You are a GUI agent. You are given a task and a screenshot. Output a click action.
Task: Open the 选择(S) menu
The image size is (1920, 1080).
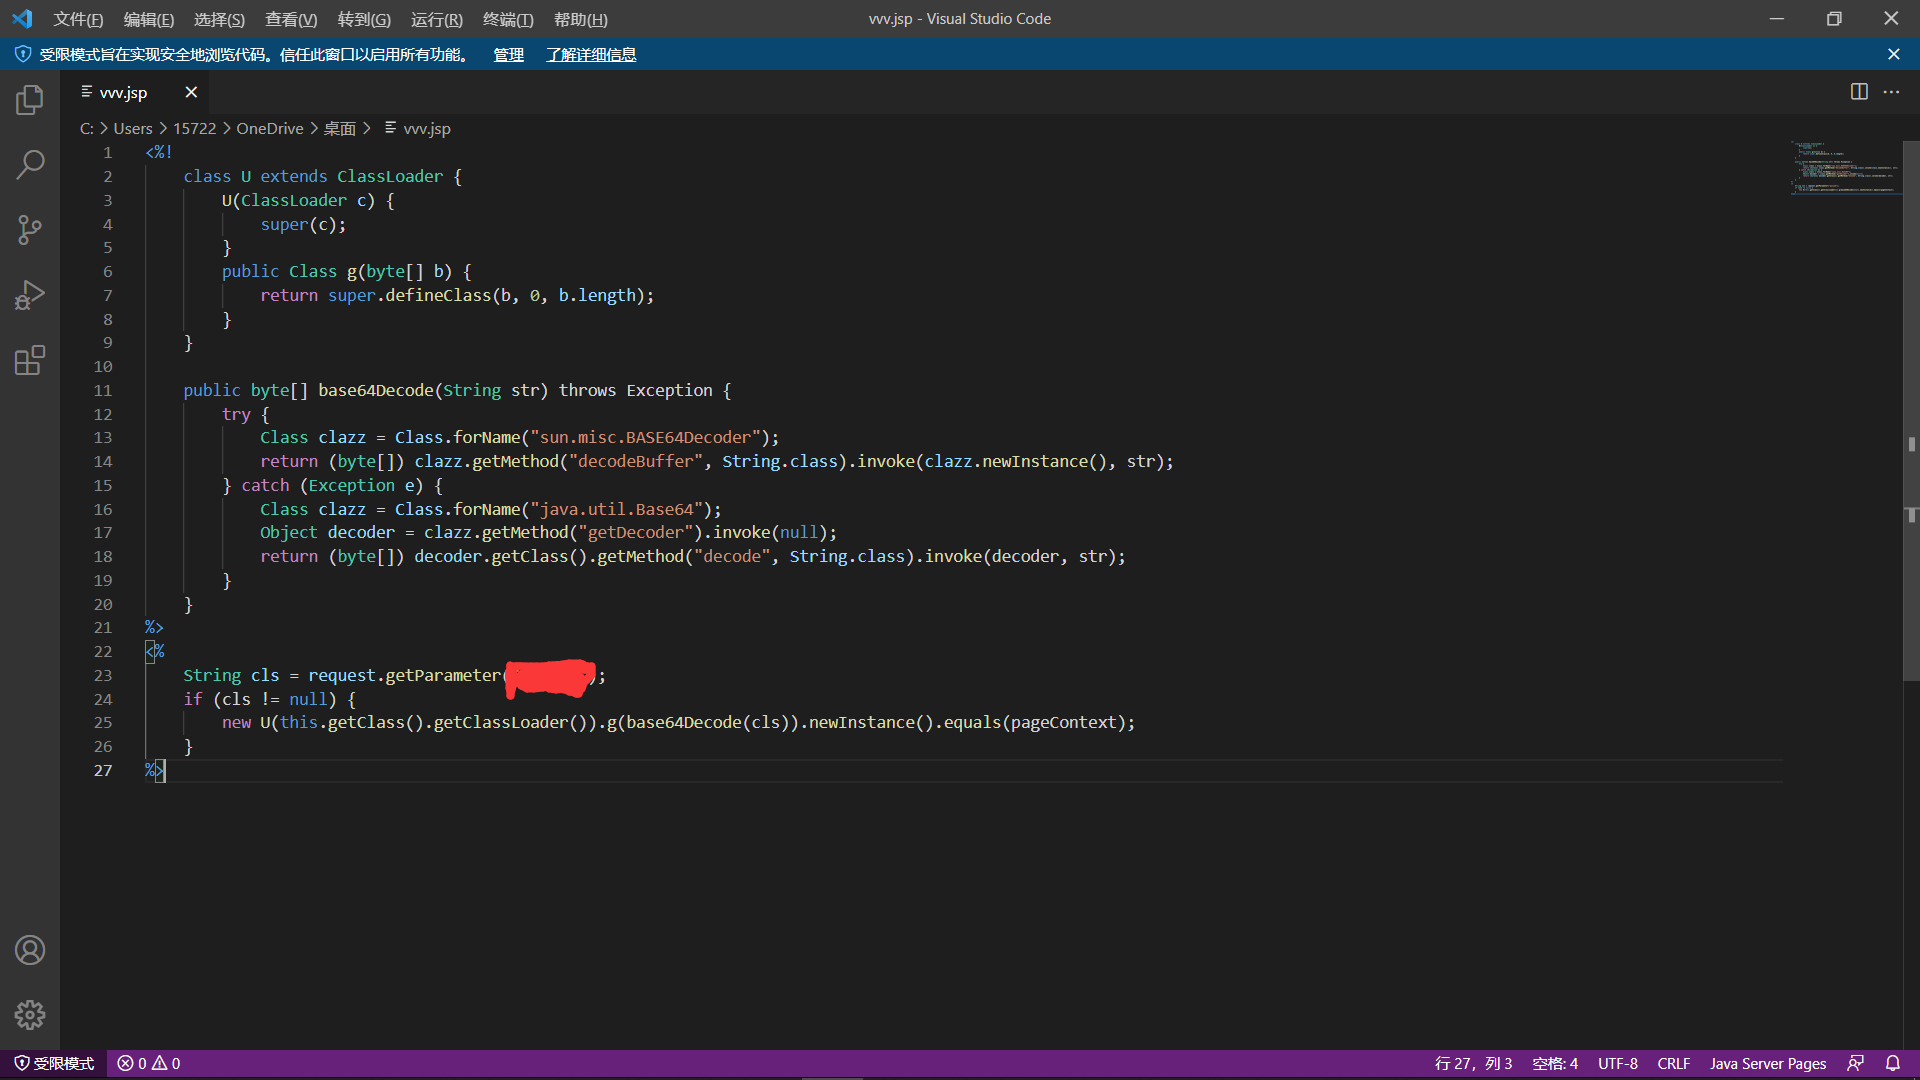coord(219,19)
